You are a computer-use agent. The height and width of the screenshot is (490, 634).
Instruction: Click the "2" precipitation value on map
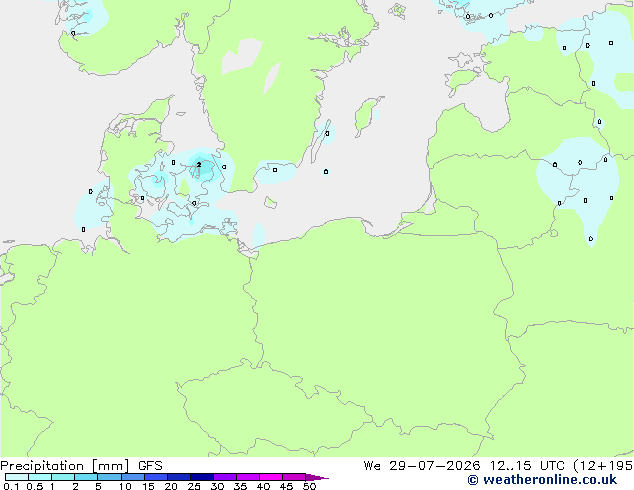click(199, 165)
